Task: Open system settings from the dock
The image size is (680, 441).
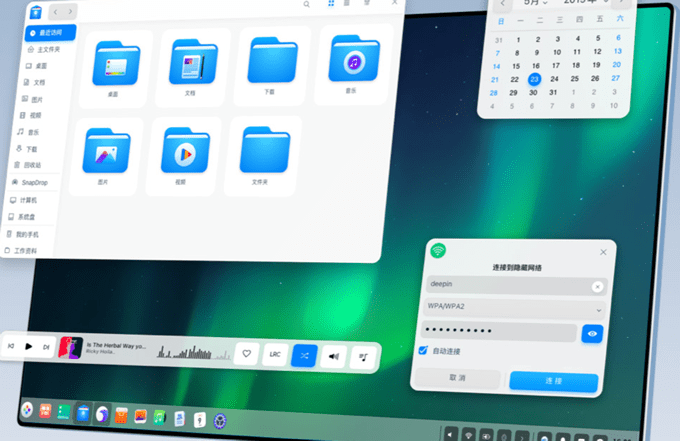Action: 220,421
